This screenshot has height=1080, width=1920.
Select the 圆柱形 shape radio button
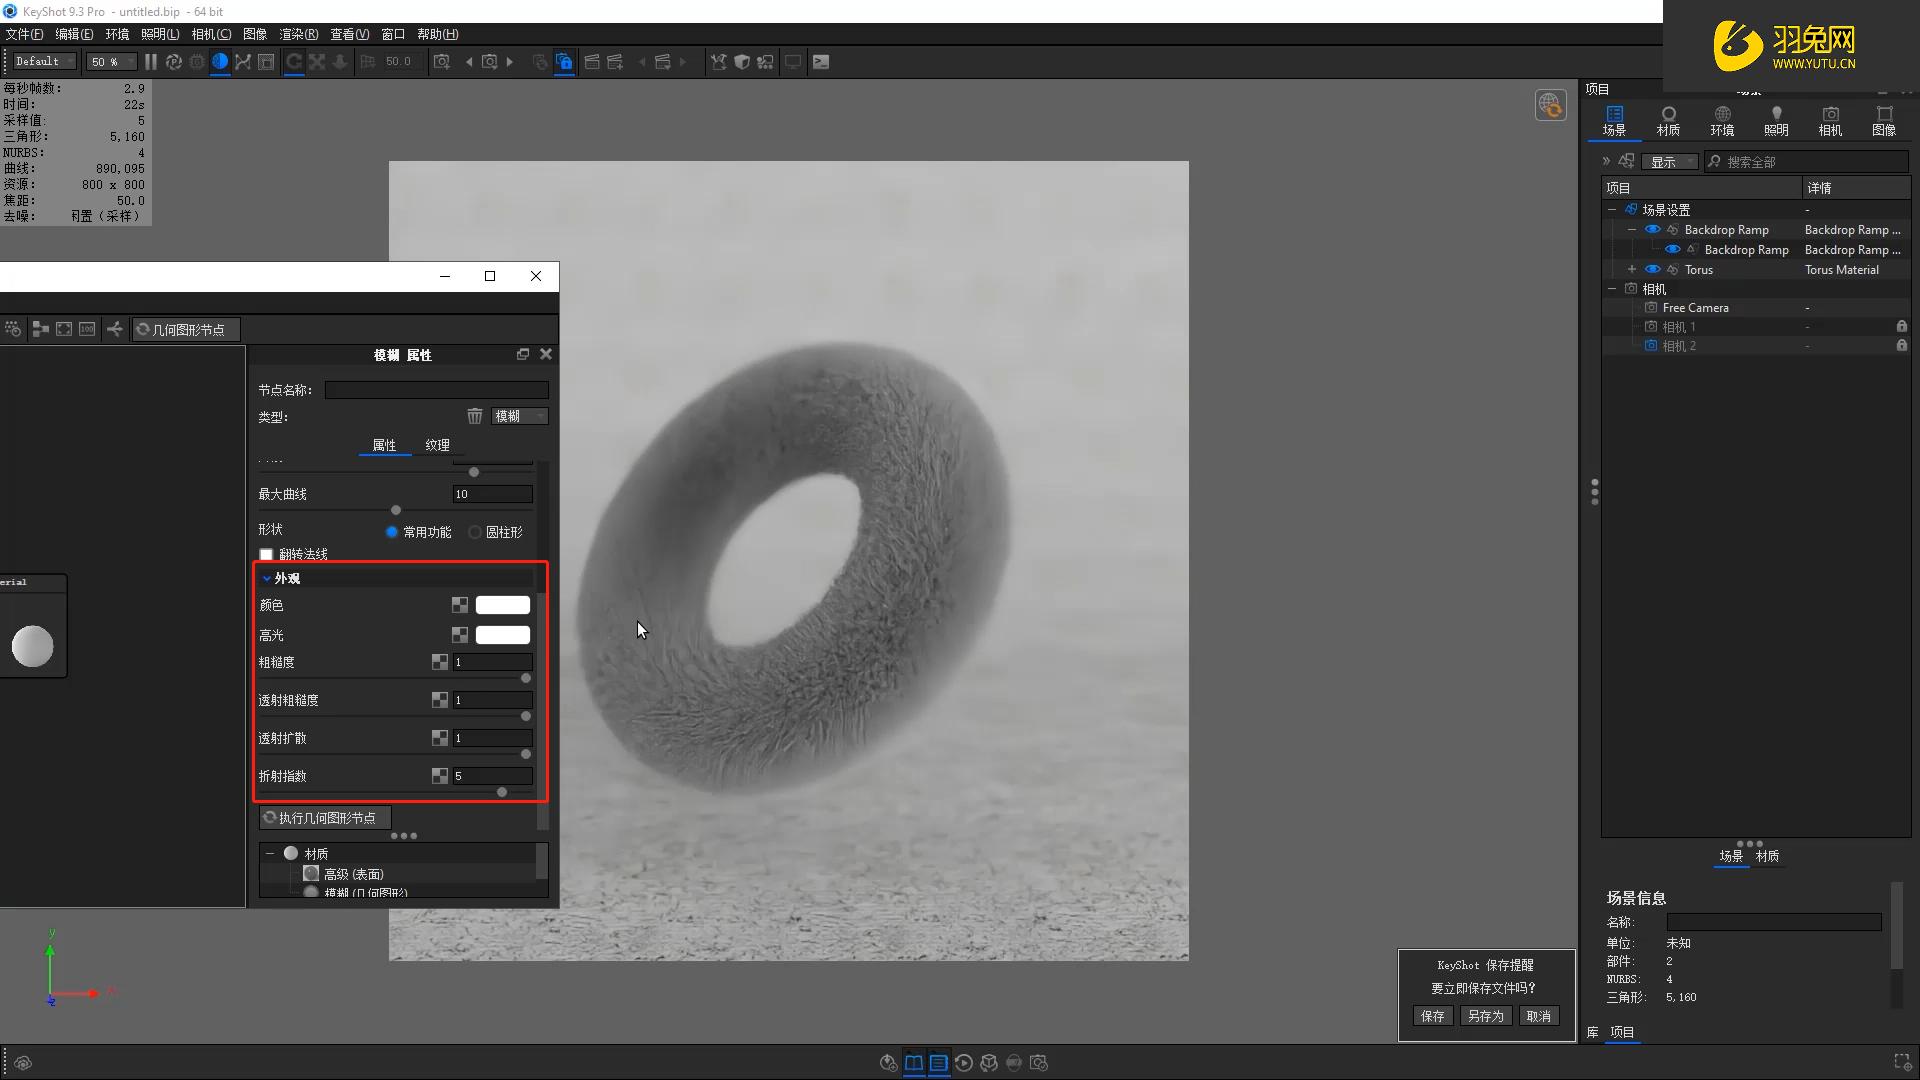point(475,532)
